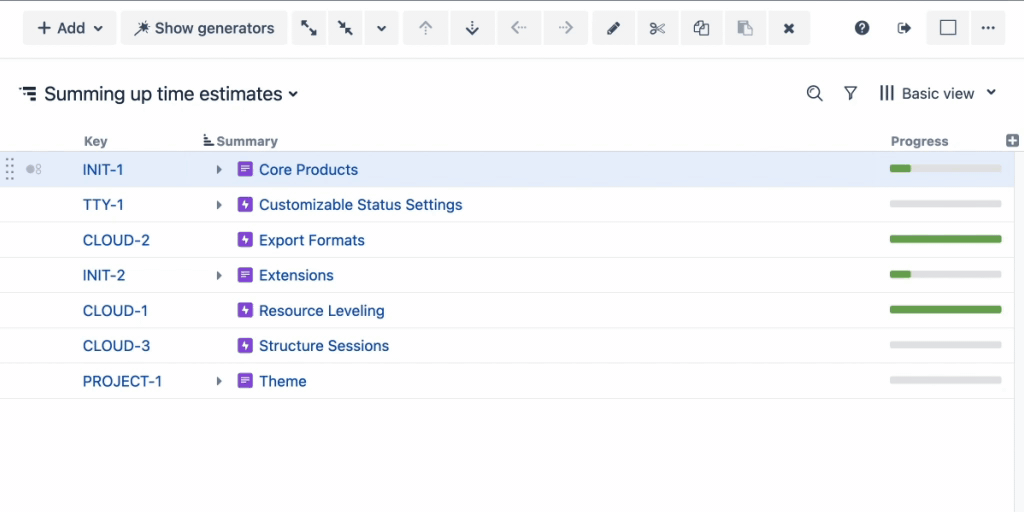This screenshot has width=1024, height=512.
Task: Toggle the layout panel square button
Action: click(948, 28)
